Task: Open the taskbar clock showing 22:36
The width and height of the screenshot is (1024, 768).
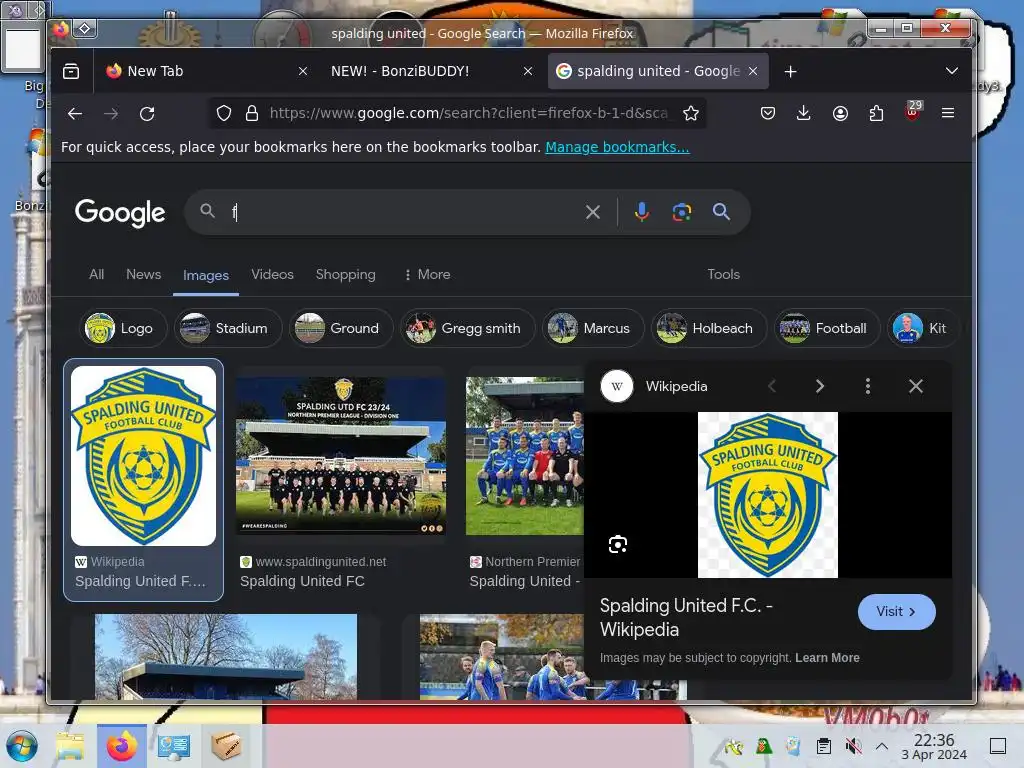Action: (x=934, y=746)
